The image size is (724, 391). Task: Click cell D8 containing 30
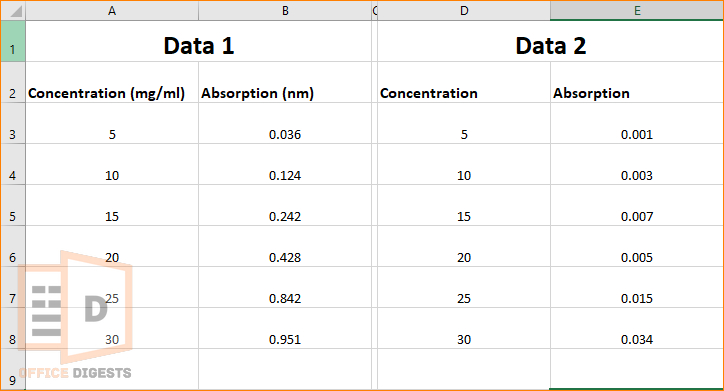(464, 328)
